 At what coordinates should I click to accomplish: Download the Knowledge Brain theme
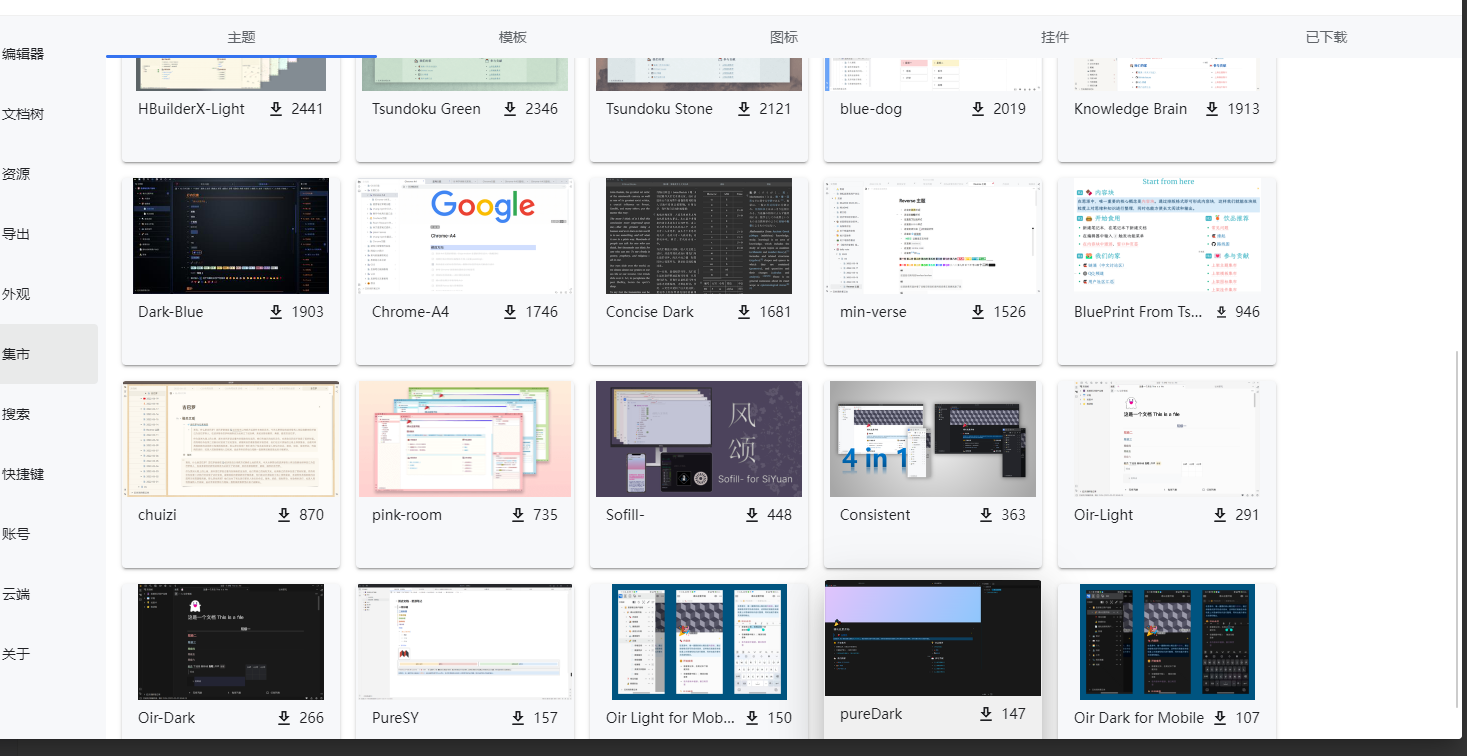tap(1210, 109)
